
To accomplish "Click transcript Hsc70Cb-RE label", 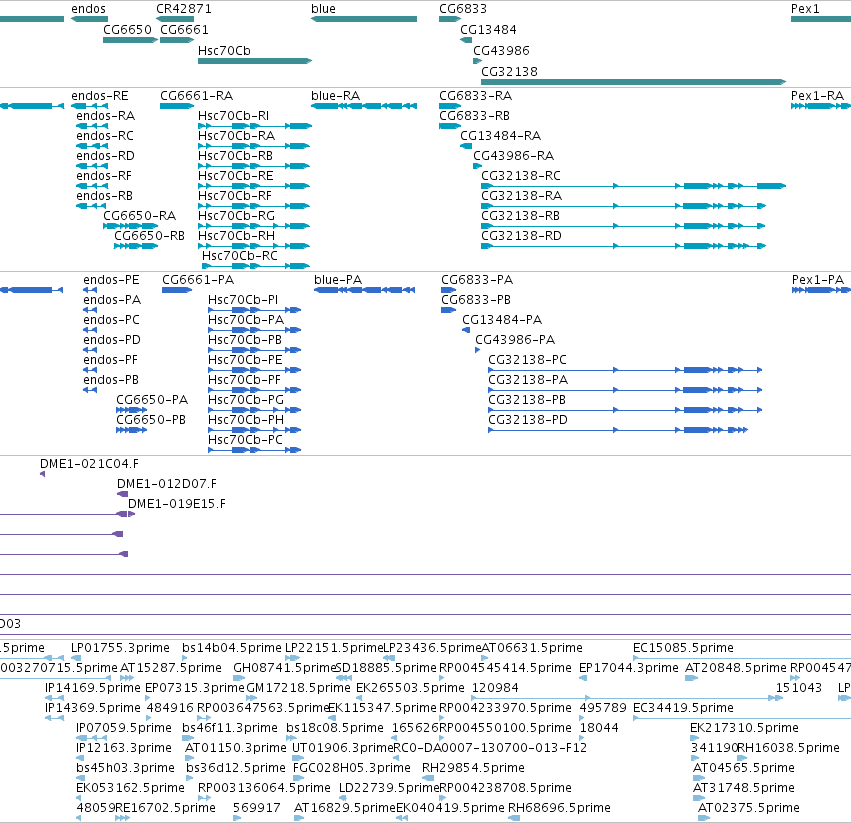I will (236, 176).
